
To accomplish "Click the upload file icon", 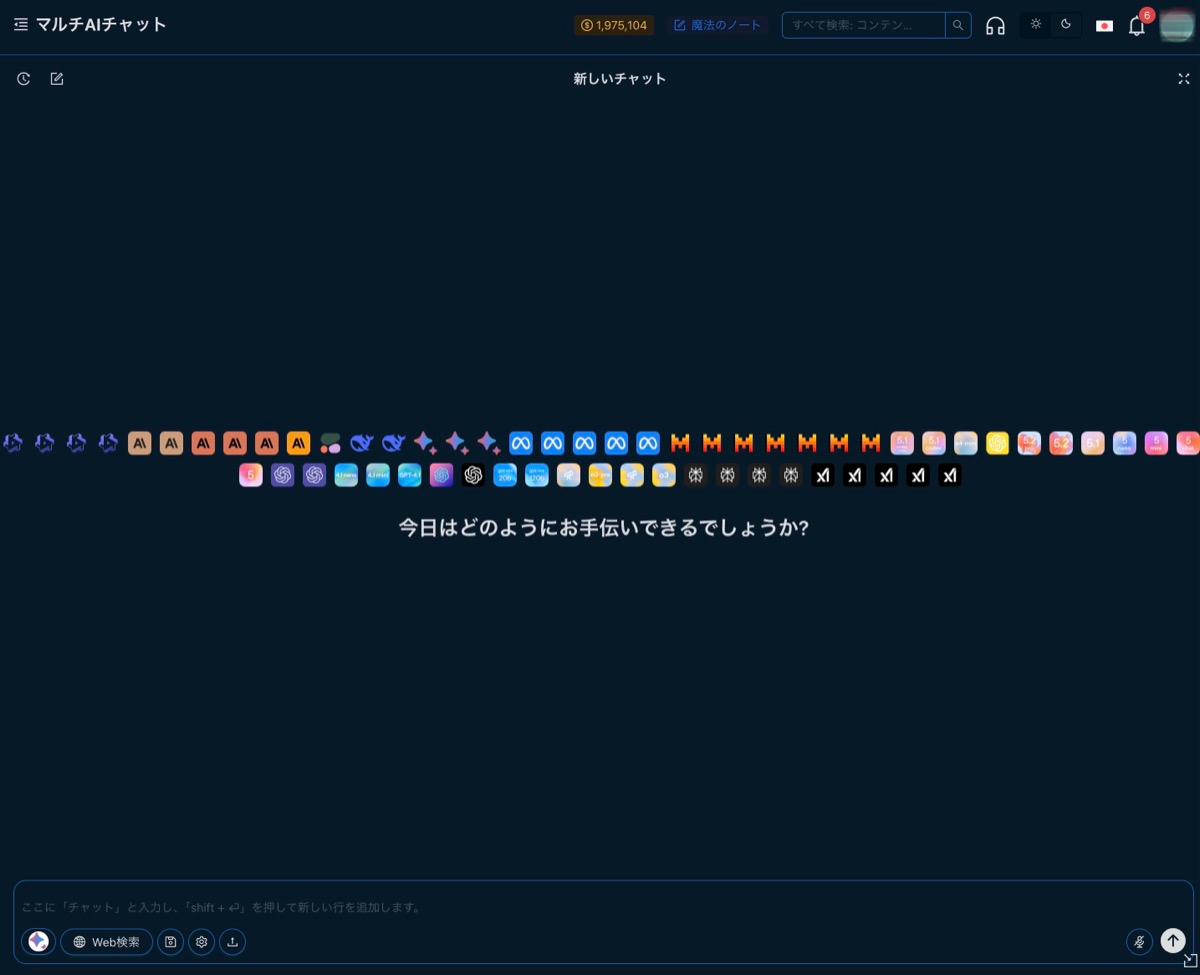I will point(233,942).
